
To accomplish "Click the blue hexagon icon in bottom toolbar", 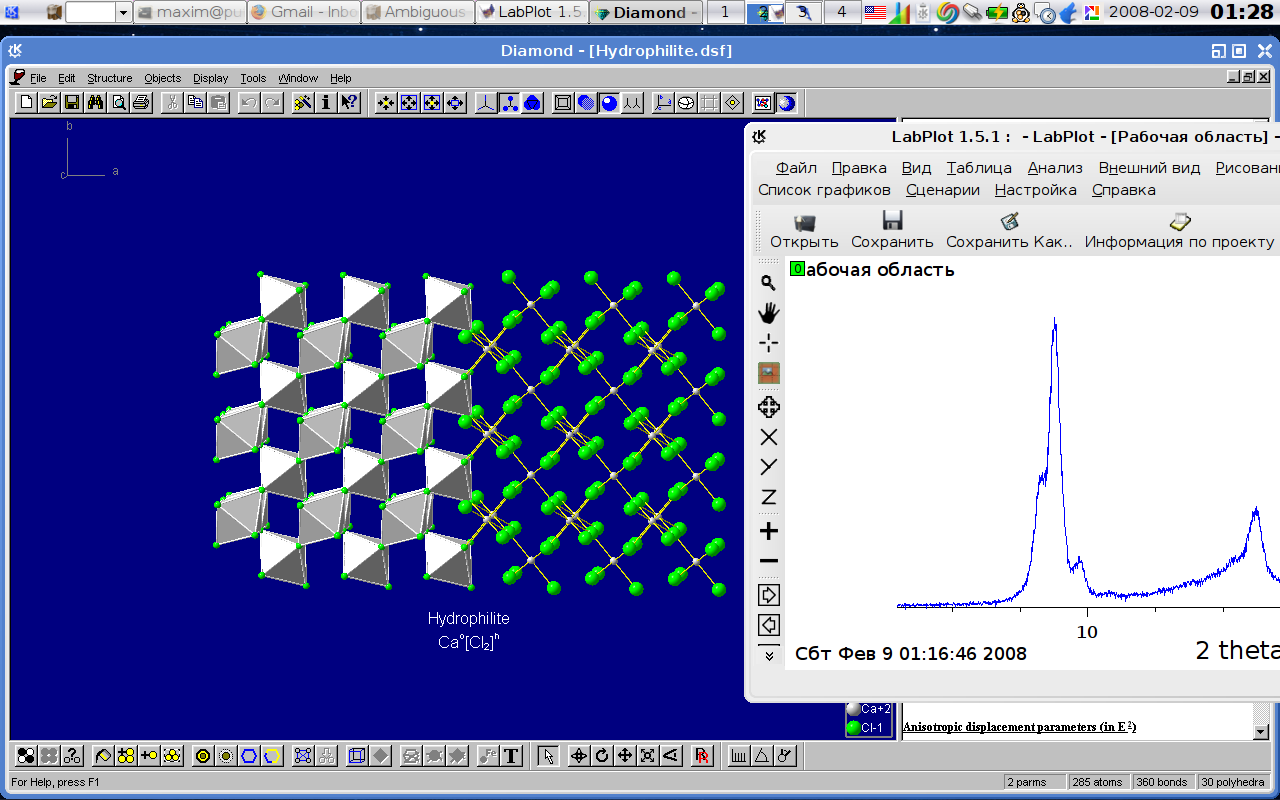I will click(249, 756).
